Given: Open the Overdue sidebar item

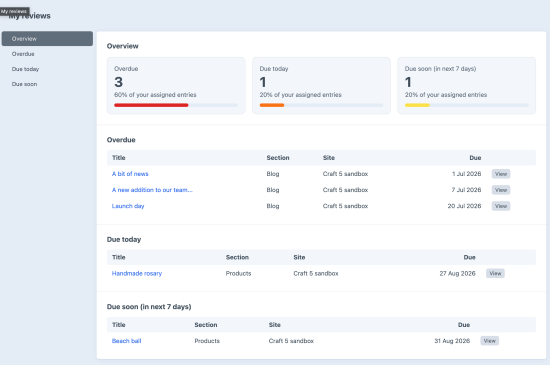Looking at the screenshot, I should point(23,54).
